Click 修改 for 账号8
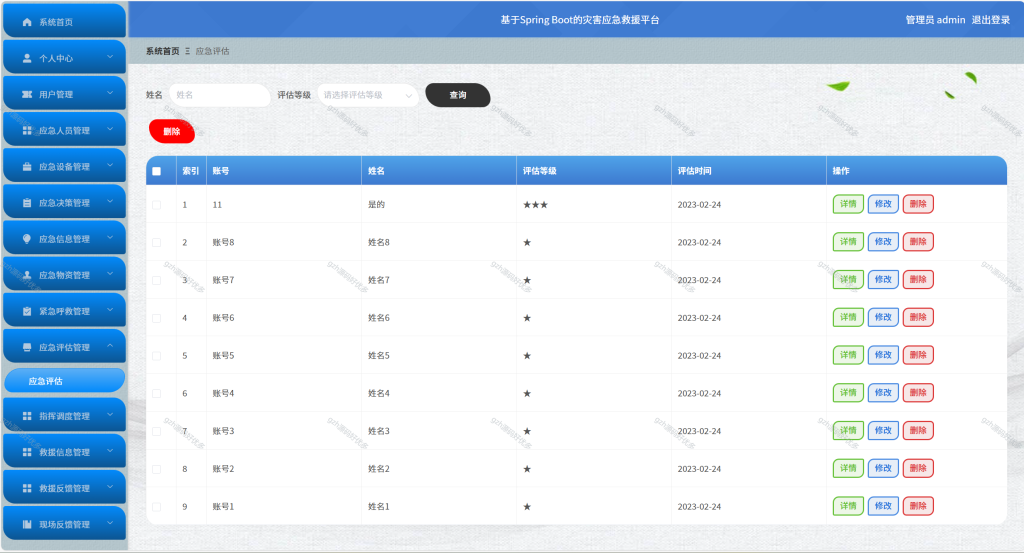 tap(883, 242)
